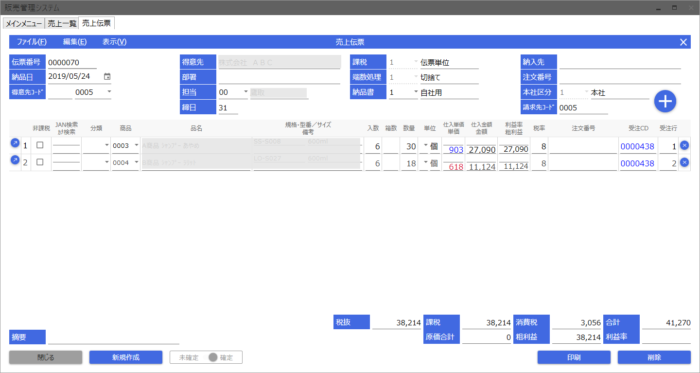
Task: Click the 削除 button
Action: click(x=654, y=357)
